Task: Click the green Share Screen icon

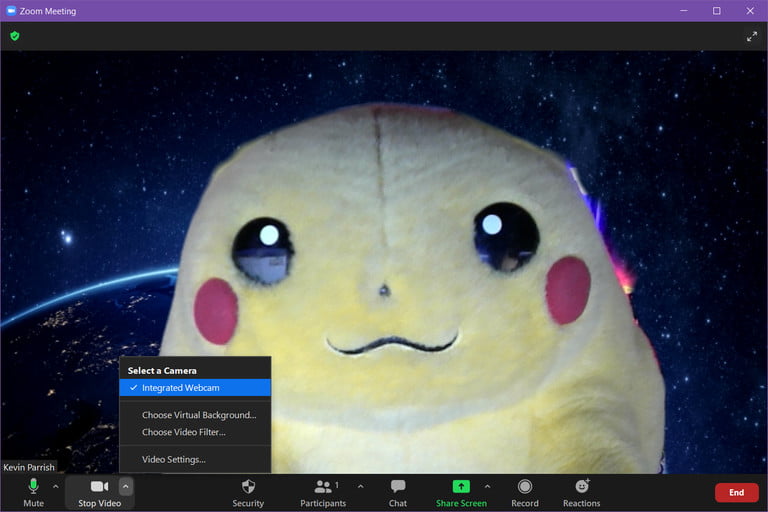Action: pyautogui.click(x=461, y=487)
